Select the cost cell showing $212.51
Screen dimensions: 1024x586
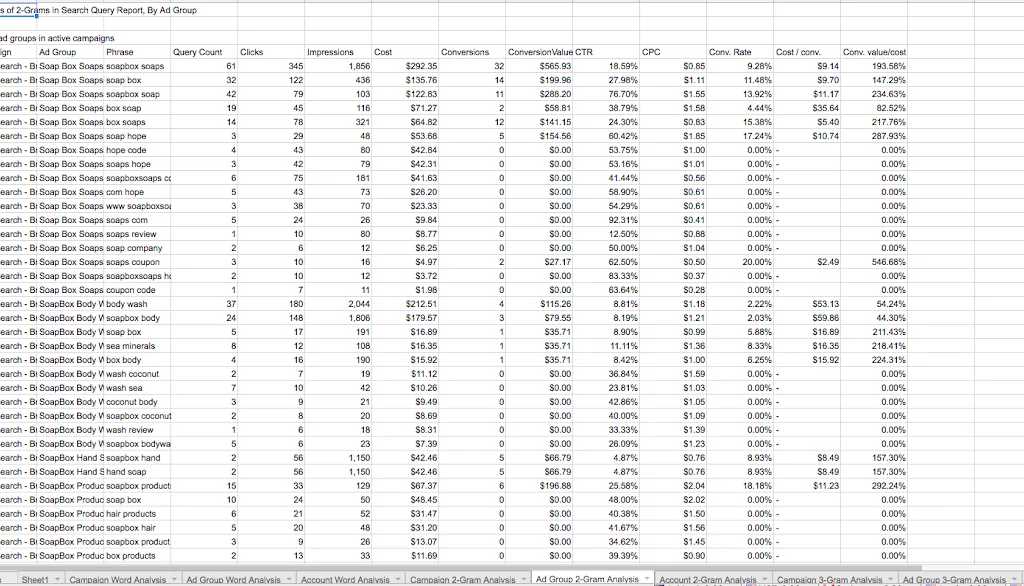click(x=405, y=304)
